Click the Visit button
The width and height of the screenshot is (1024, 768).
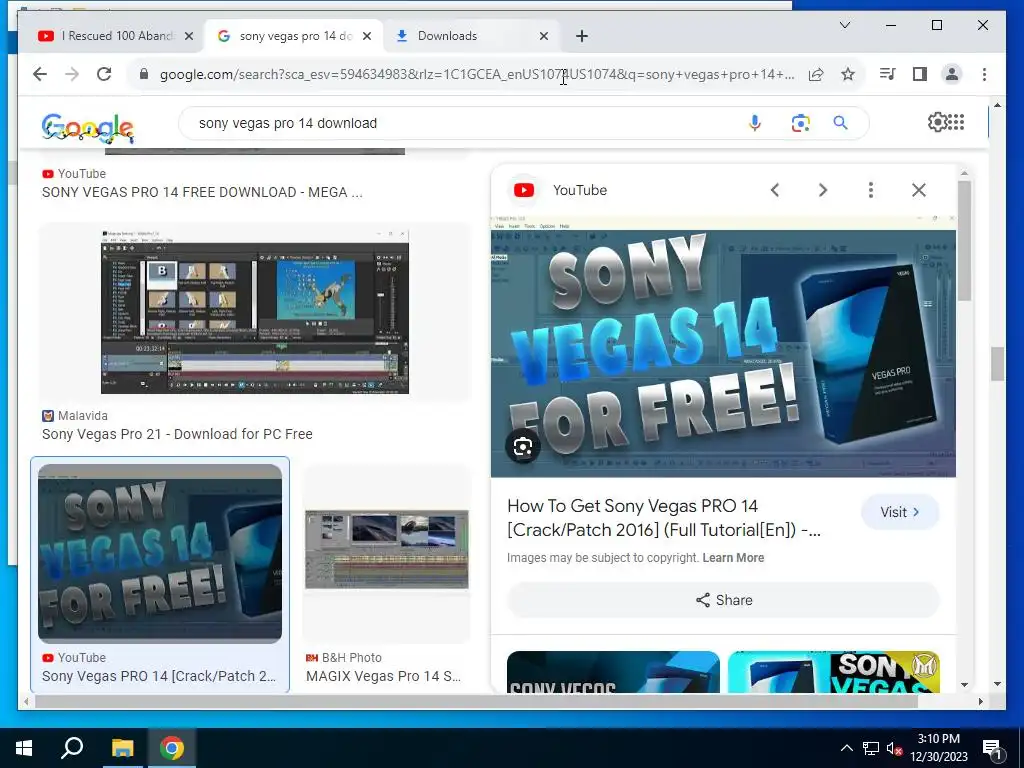click(x=900, y=512)
